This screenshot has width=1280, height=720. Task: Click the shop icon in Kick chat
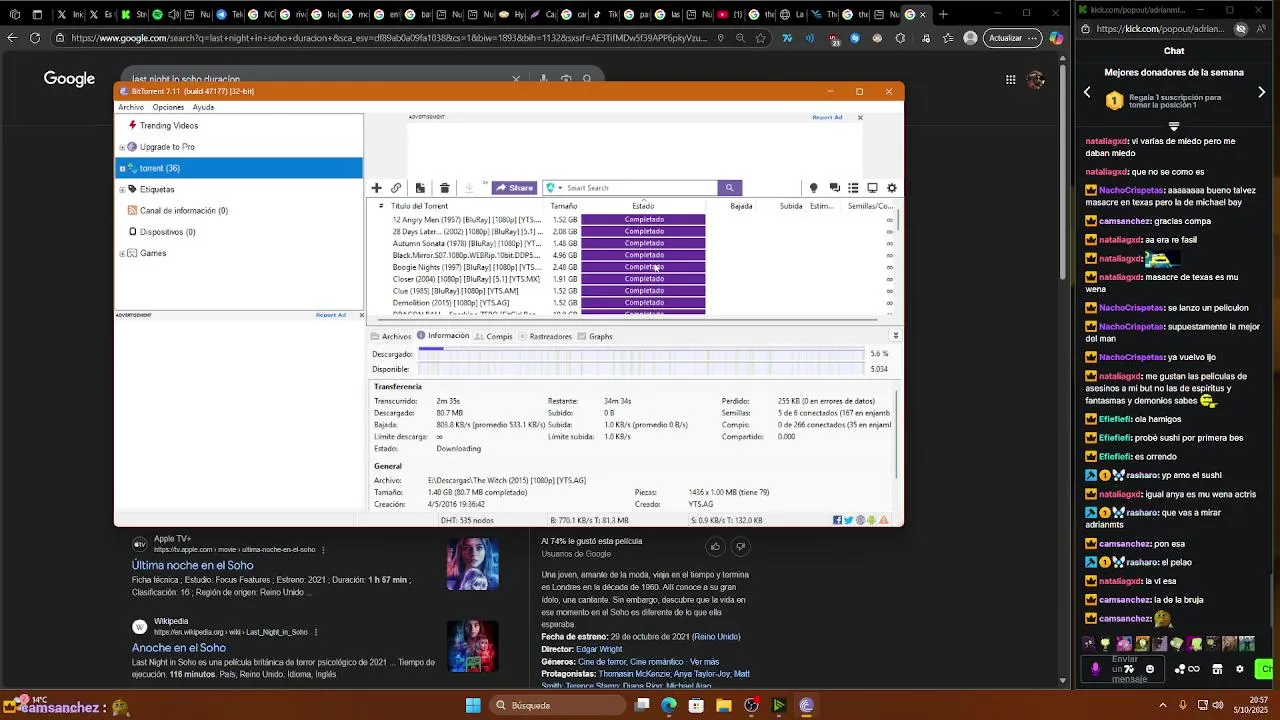click(1217, 669)
